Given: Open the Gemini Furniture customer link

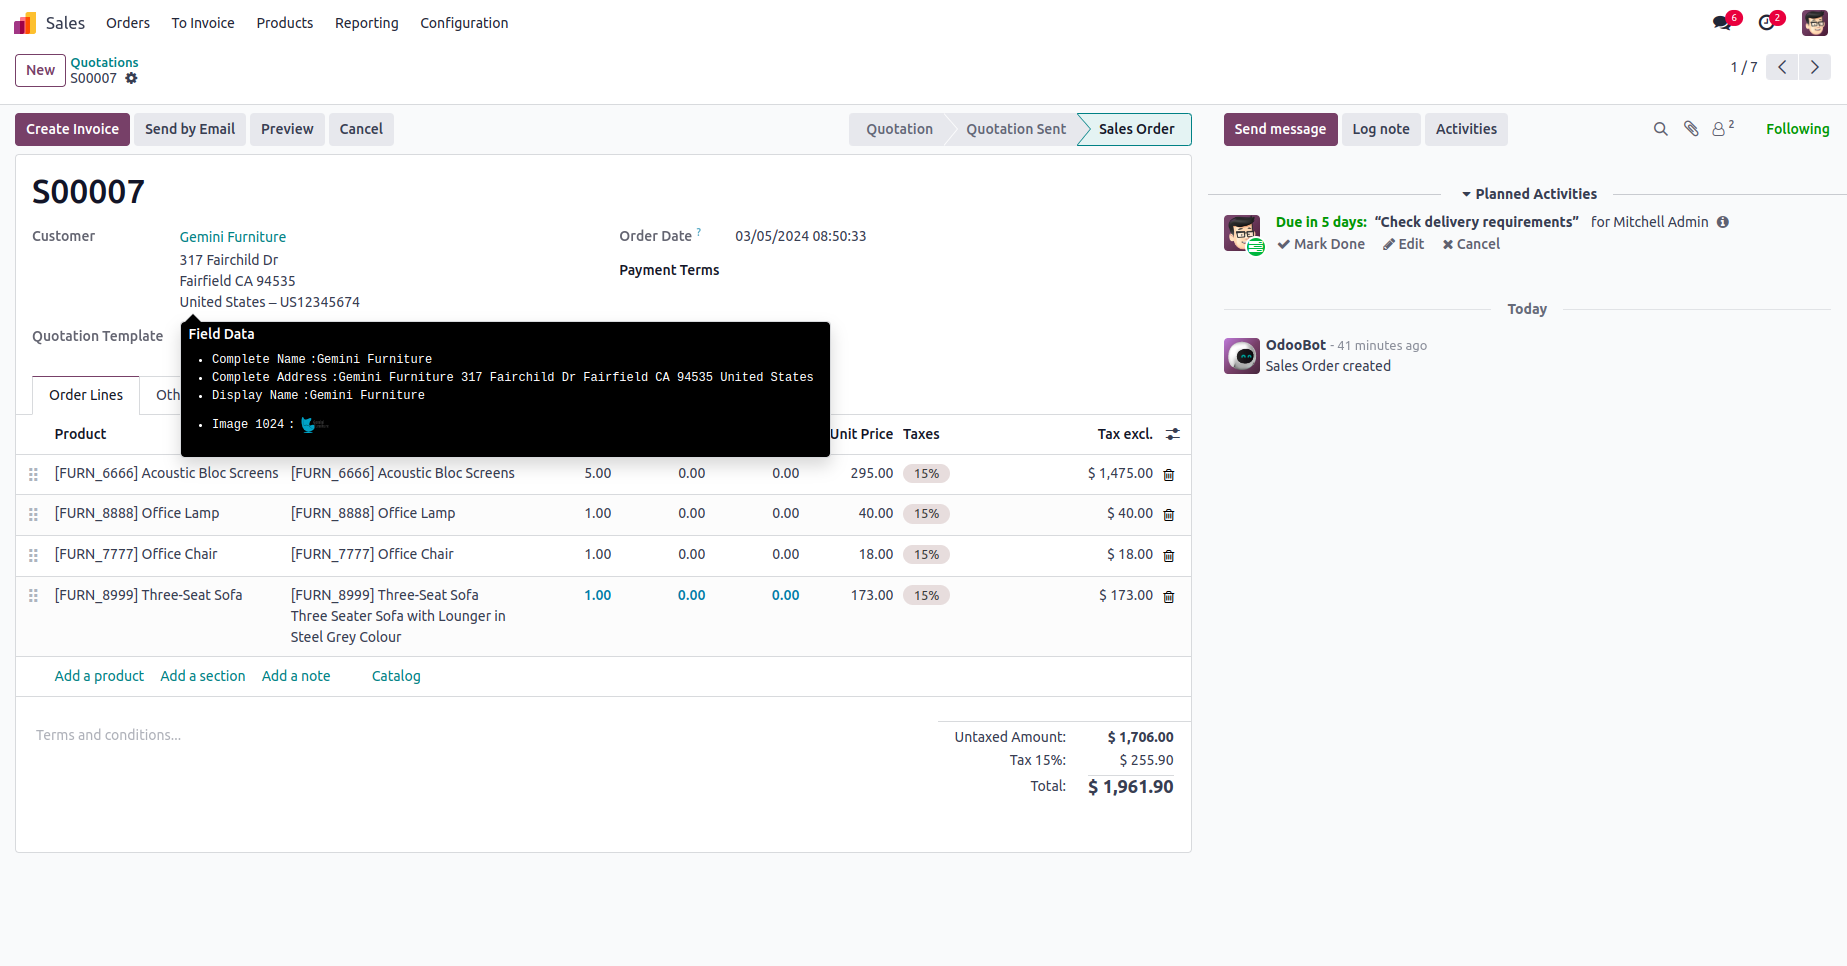Looking at the screenshot, I should 233,237.
